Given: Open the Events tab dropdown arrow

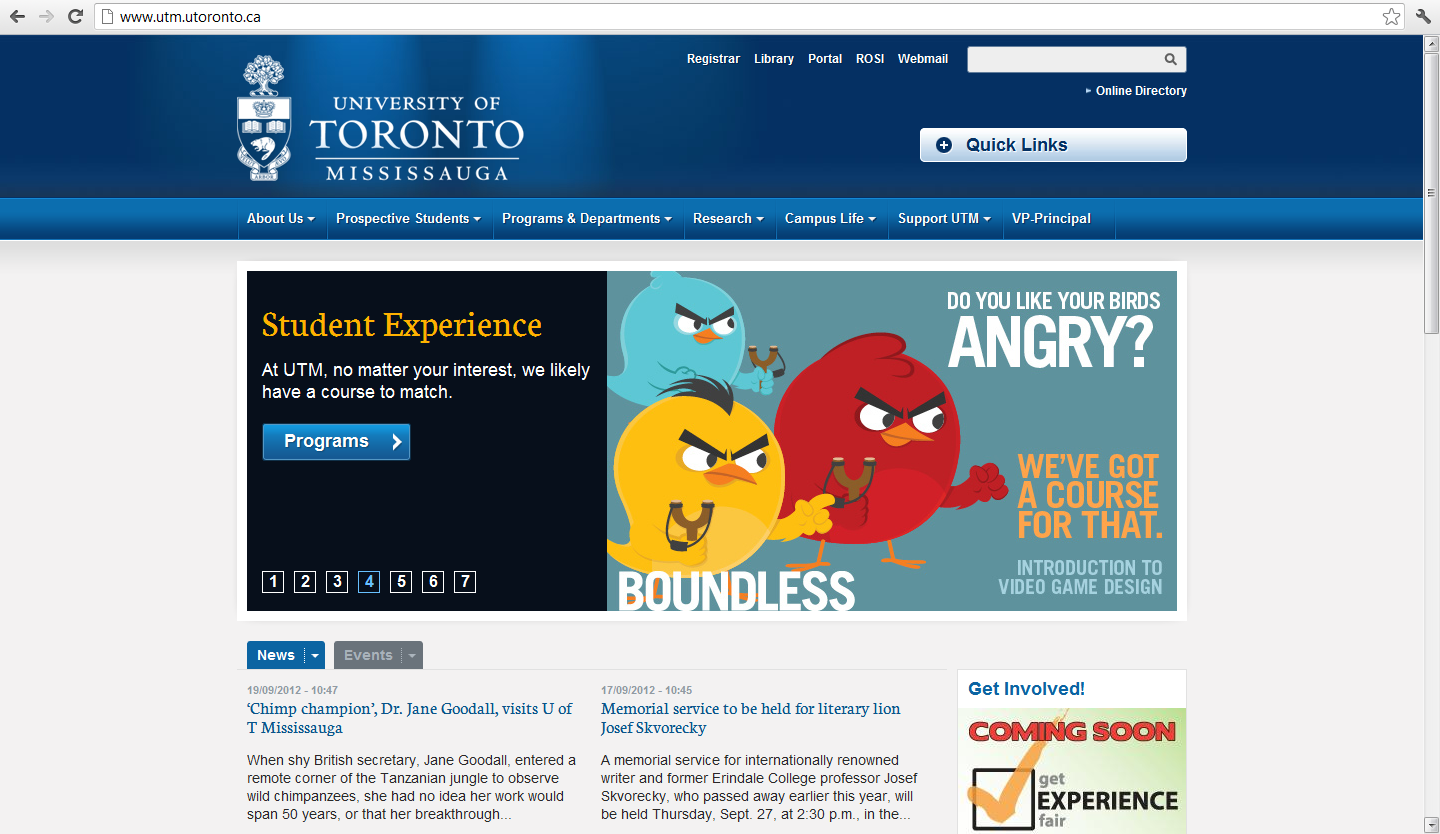Looking at the screenshot, I should tap(411, 656).
